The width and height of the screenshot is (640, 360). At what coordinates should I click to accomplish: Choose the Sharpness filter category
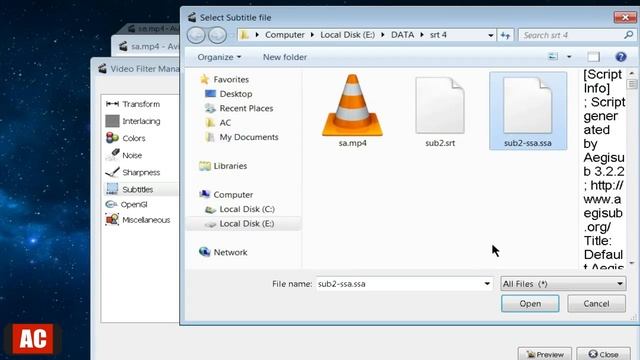pos(133,173)
